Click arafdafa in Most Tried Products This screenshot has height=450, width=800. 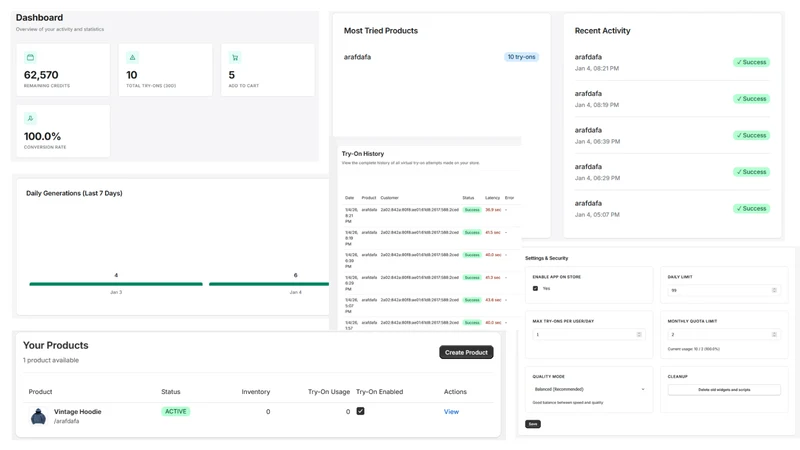tap(357, 57)
